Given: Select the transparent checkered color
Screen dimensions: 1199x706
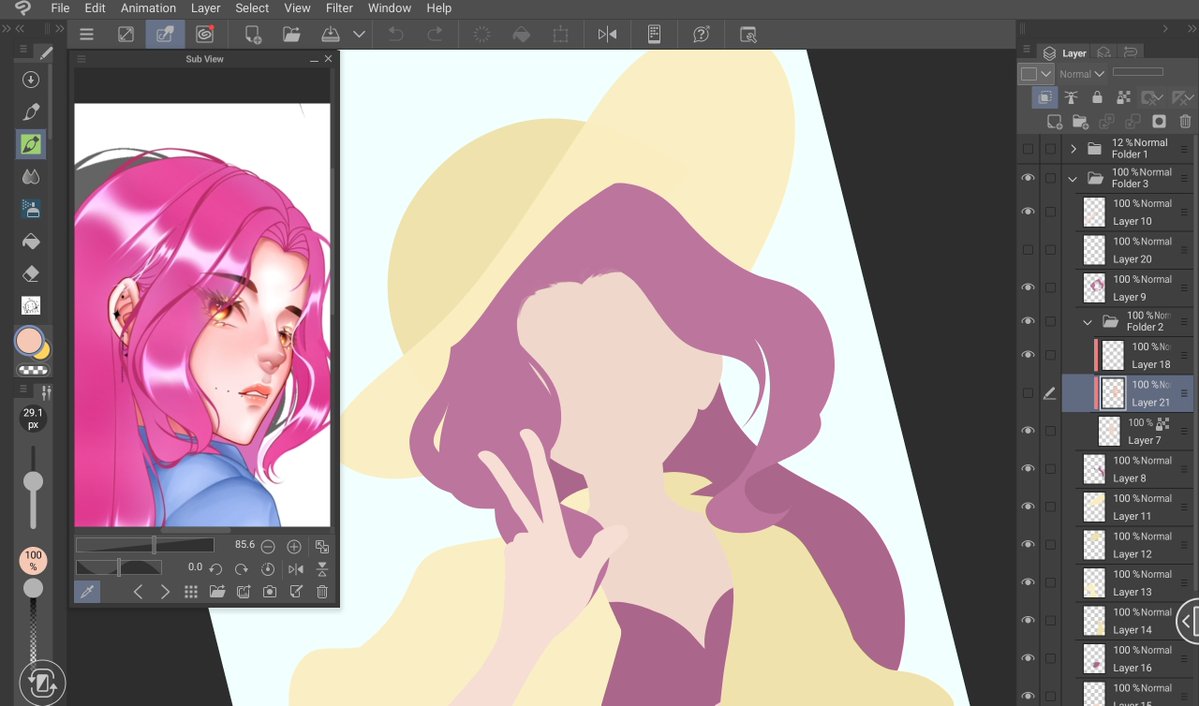Looking at the screenshot, I should click(33, 370).
